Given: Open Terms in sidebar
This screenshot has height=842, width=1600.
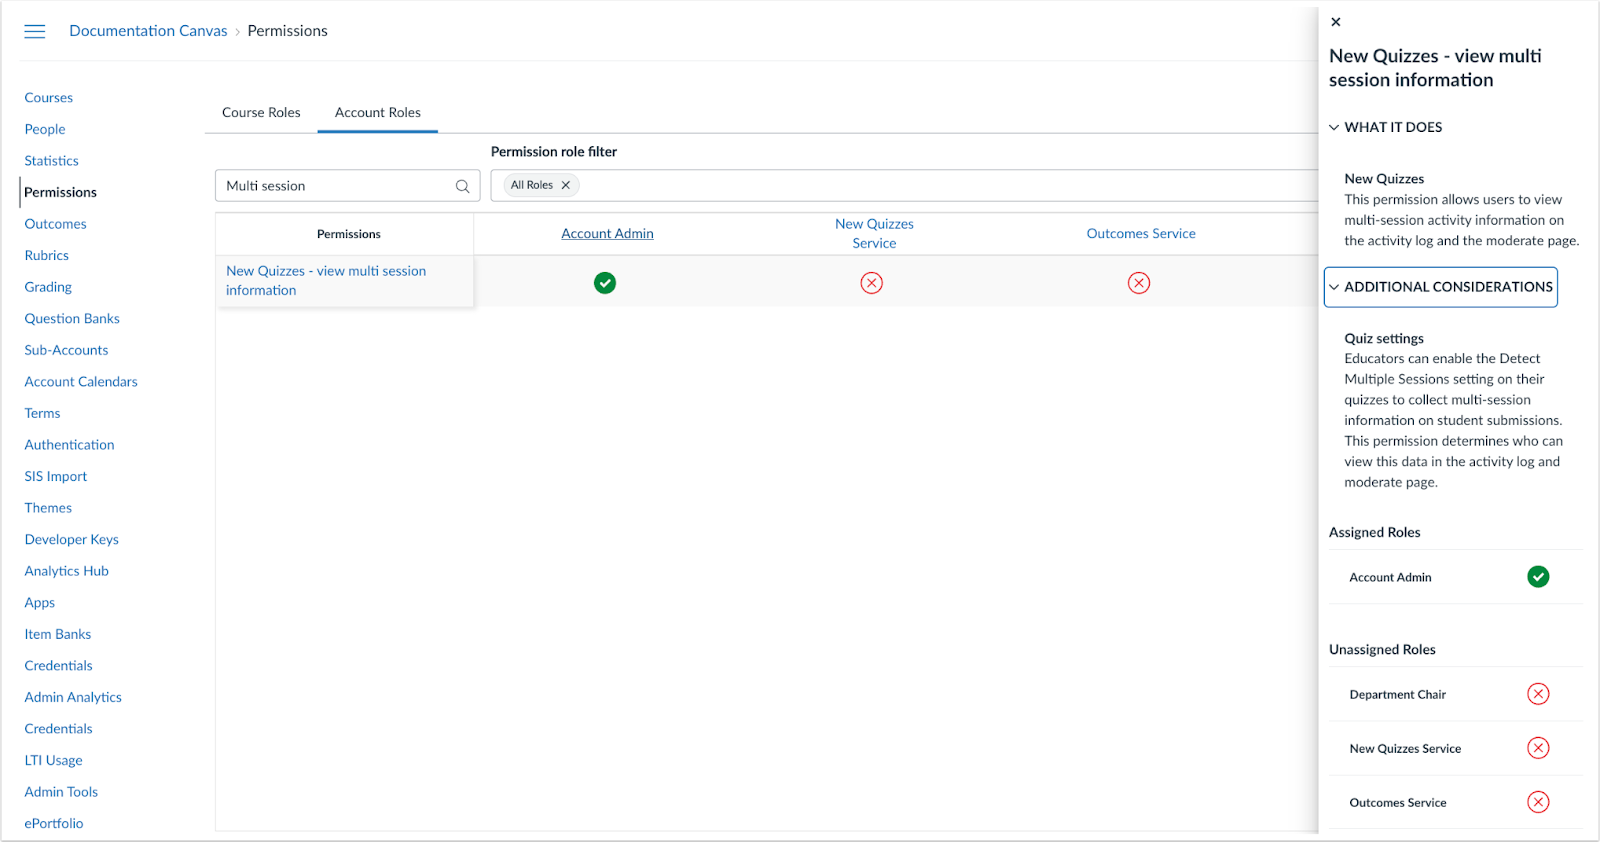Looking at the screenshot, I should click(43, 413).
